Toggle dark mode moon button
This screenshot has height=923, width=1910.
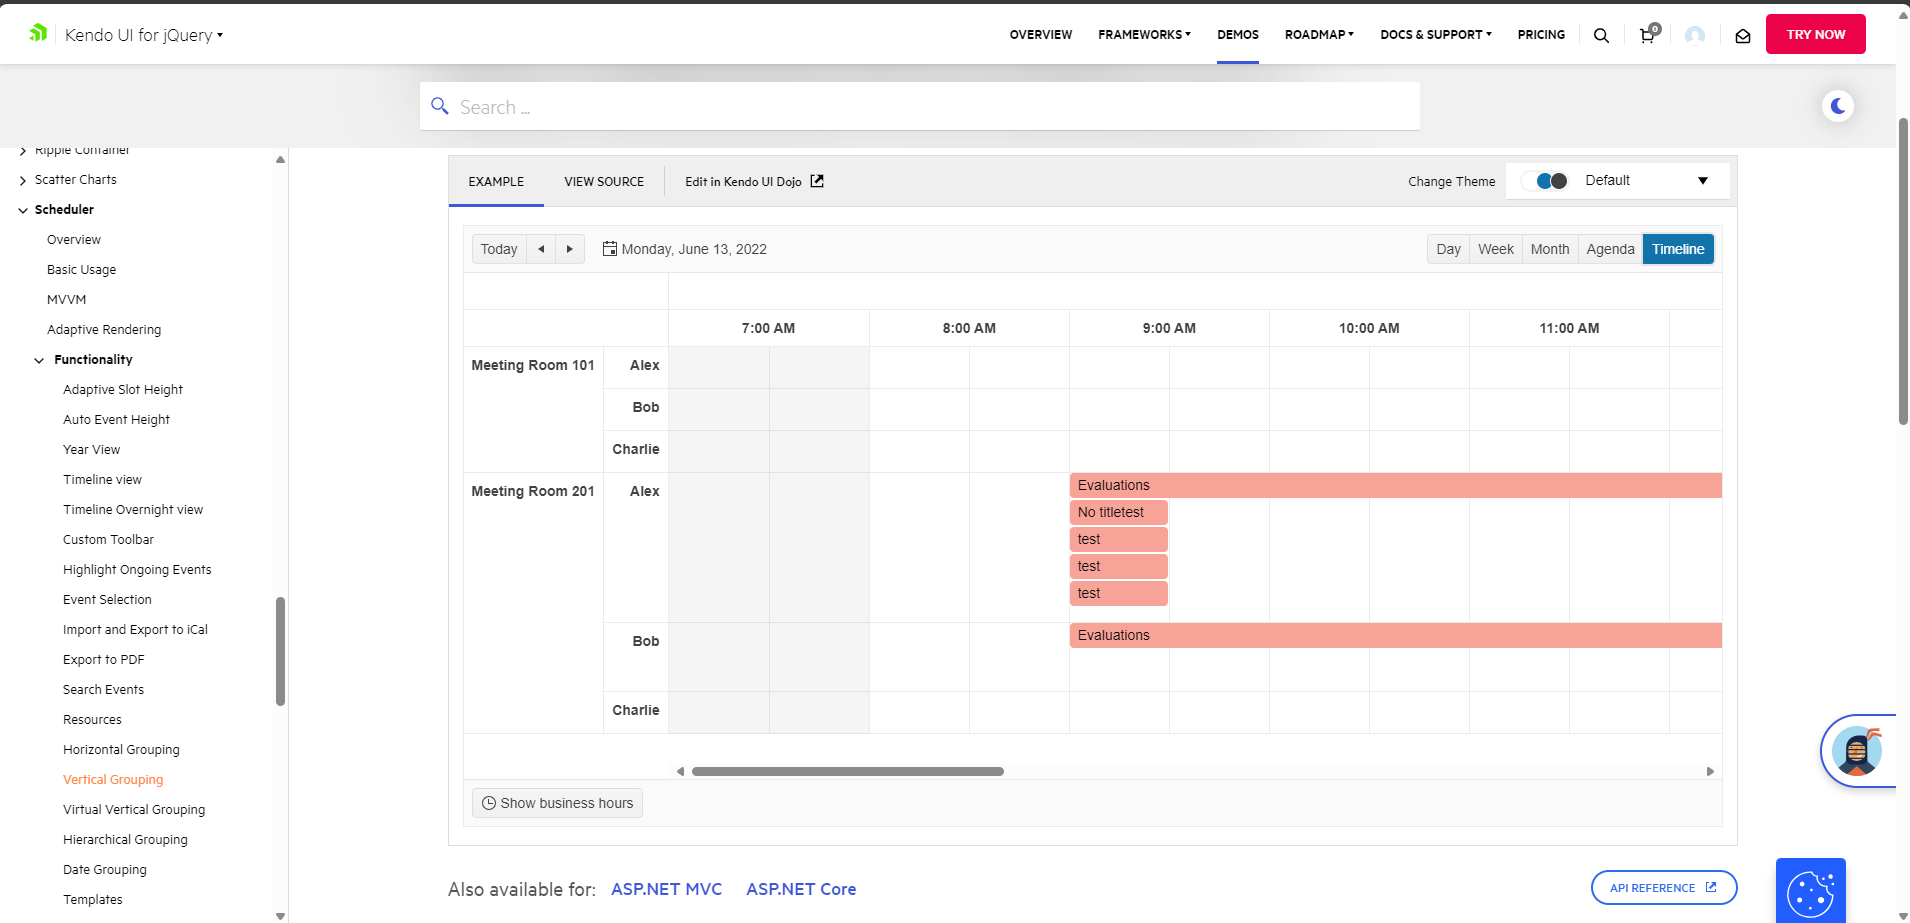coord(1838,106)
